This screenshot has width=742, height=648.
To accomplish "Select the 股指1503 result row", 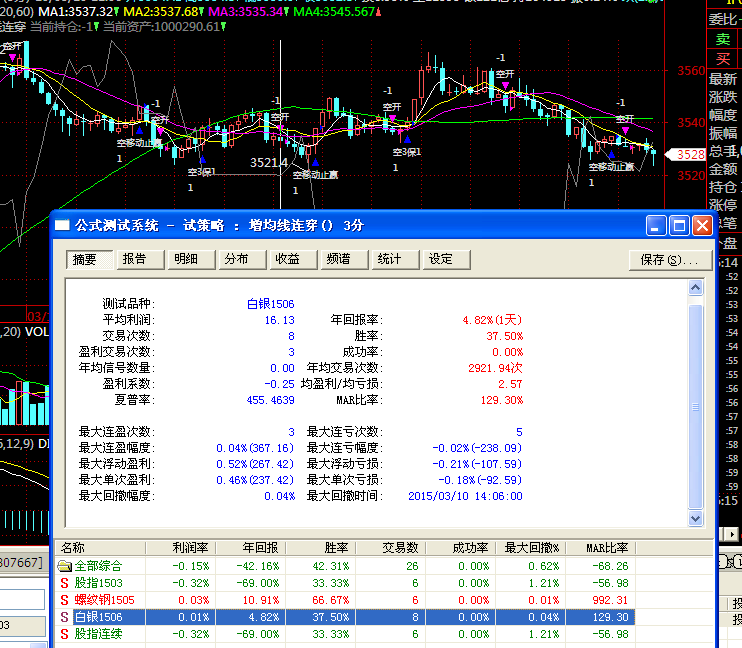I will (345, 583).
